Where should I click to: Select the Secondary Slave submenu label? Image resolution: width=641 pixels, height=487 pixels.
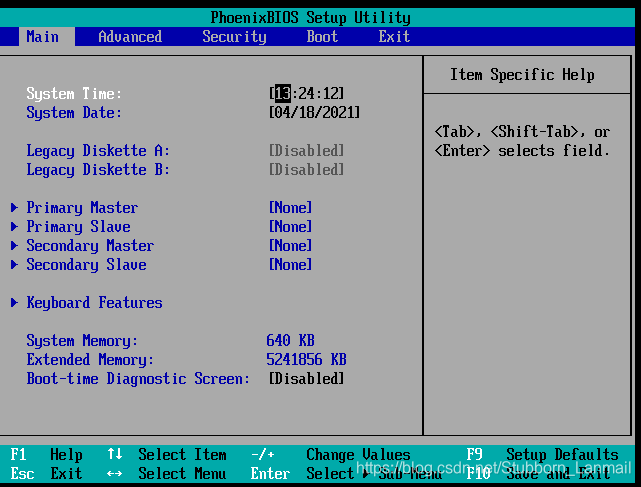86,265
